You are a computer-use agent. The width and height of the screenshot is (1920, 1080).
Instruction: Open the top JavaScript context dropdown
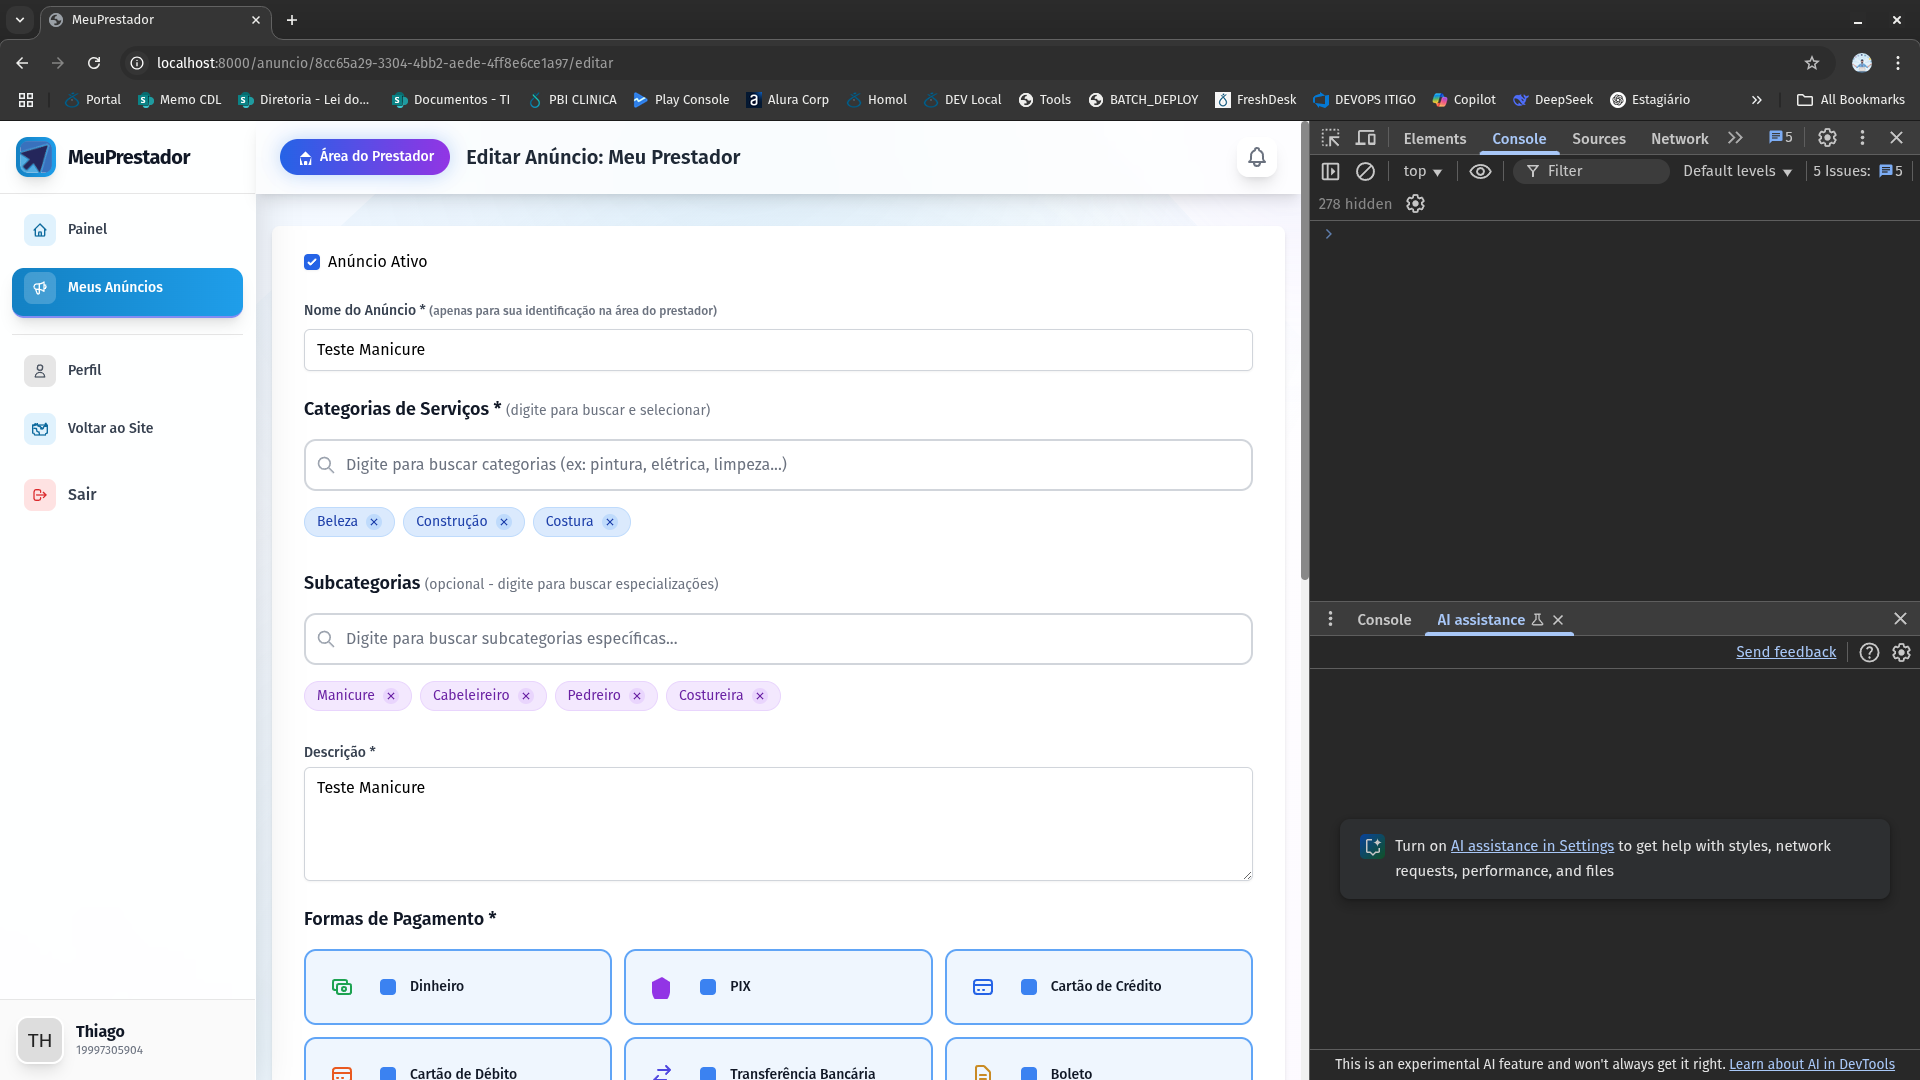1422,172
